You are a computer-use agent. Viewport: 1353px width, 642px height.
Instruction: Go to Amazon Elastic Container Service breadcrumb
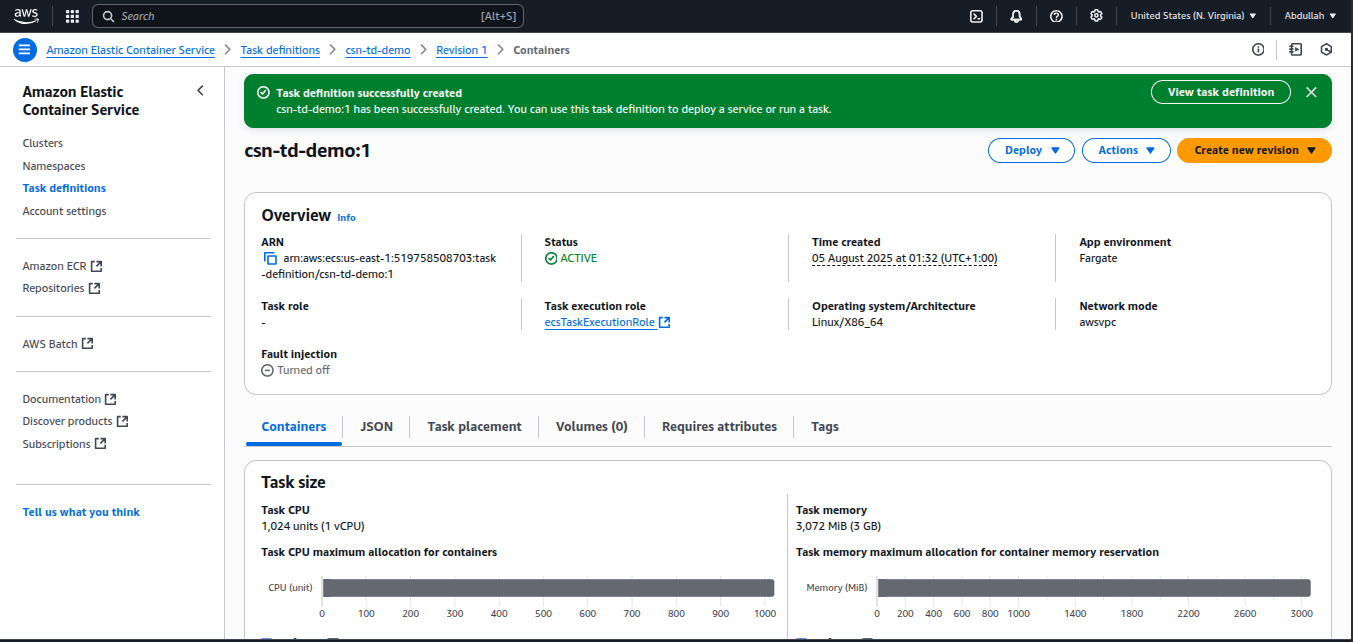(x=130, y=50)
